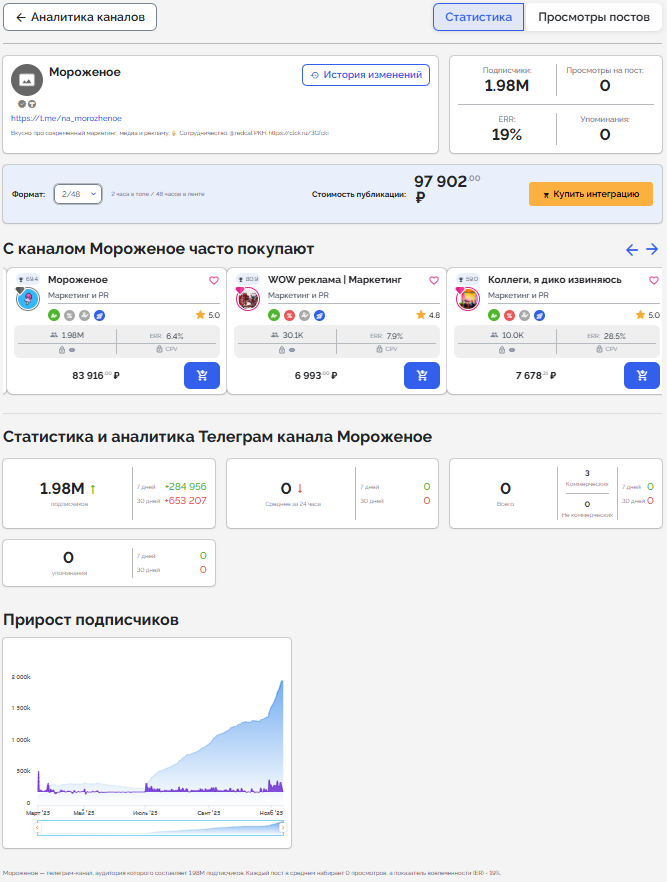Click the WOW реклама channel avatar
Image resolution: width=667 pixels, height=882 pixels.
pos(248,298)
